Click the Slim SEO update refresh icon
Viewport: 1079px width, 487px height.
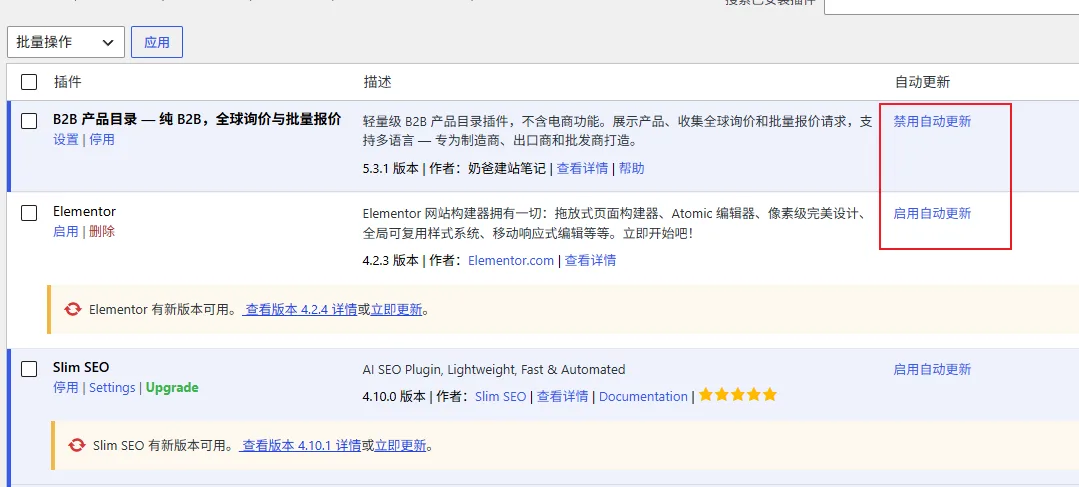coord(76,446)
